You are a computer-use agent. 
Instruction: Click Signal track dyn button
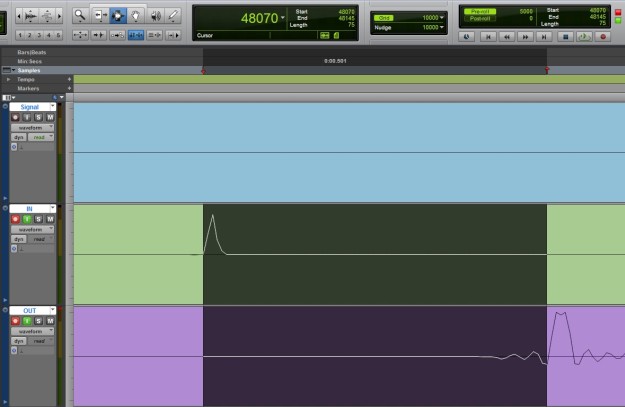pos(19,137)
